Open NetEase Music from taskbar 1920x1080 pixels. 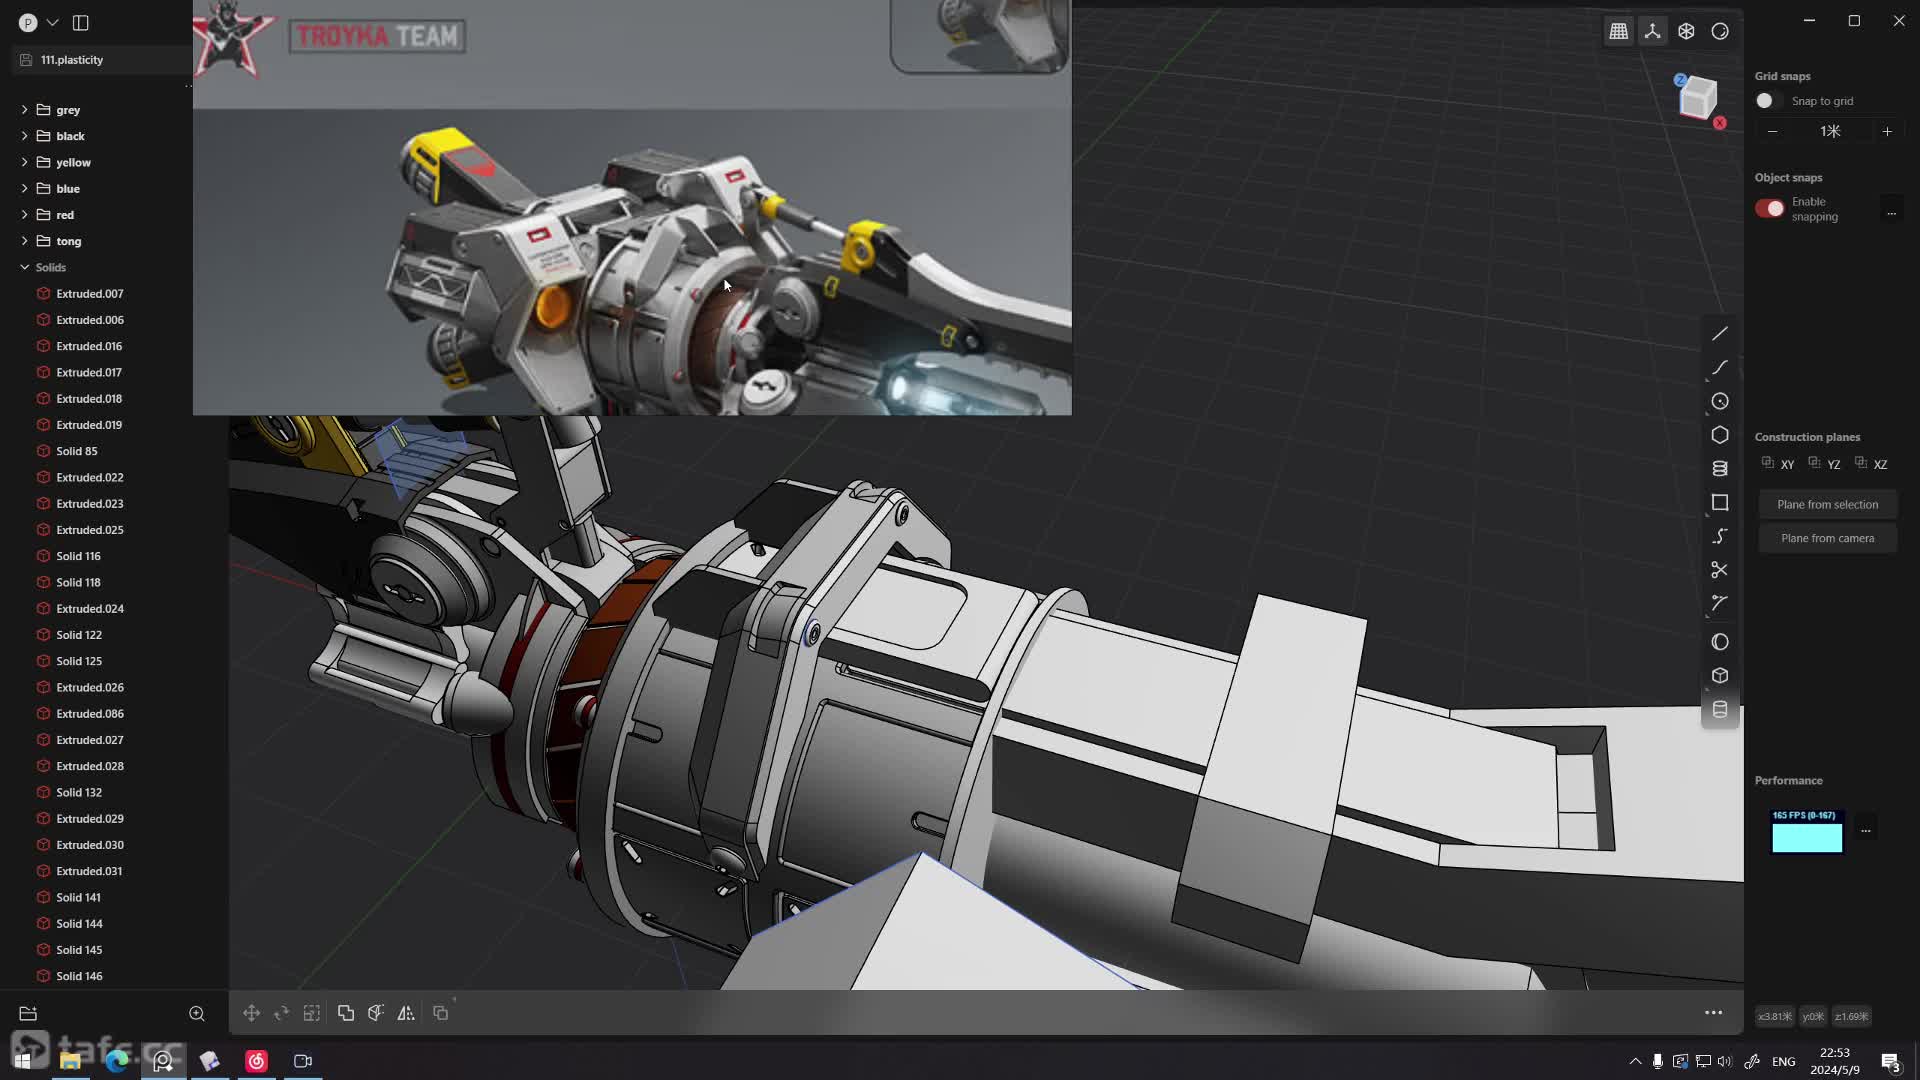pyautogui.click(x=256, y=1060)
